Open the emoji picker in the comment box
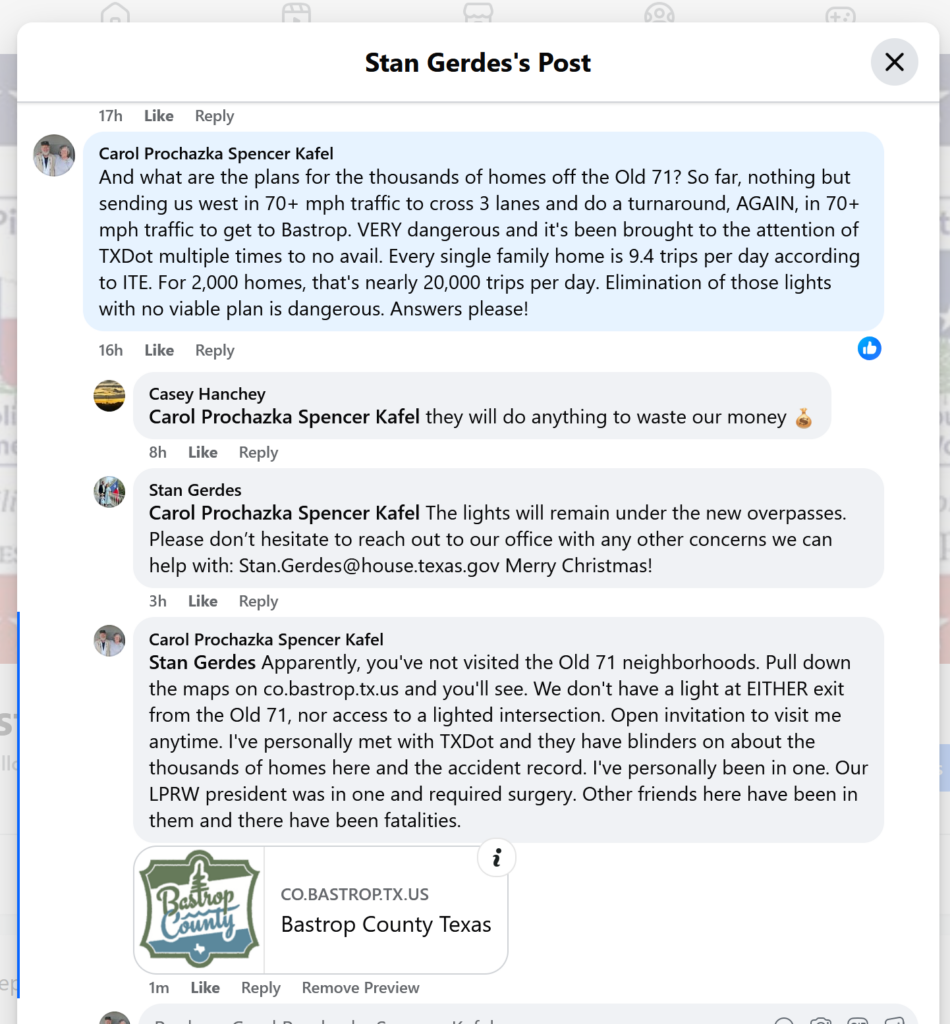Image resolution: width=950 pixels, height=1024 pixels. 785,1021
